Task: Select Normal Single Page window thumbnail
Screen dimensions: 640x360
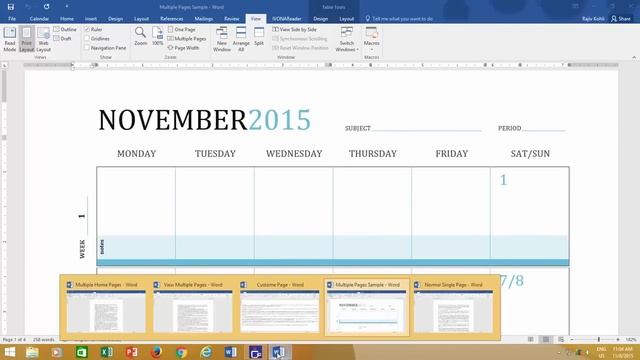Action: (453, 307)
